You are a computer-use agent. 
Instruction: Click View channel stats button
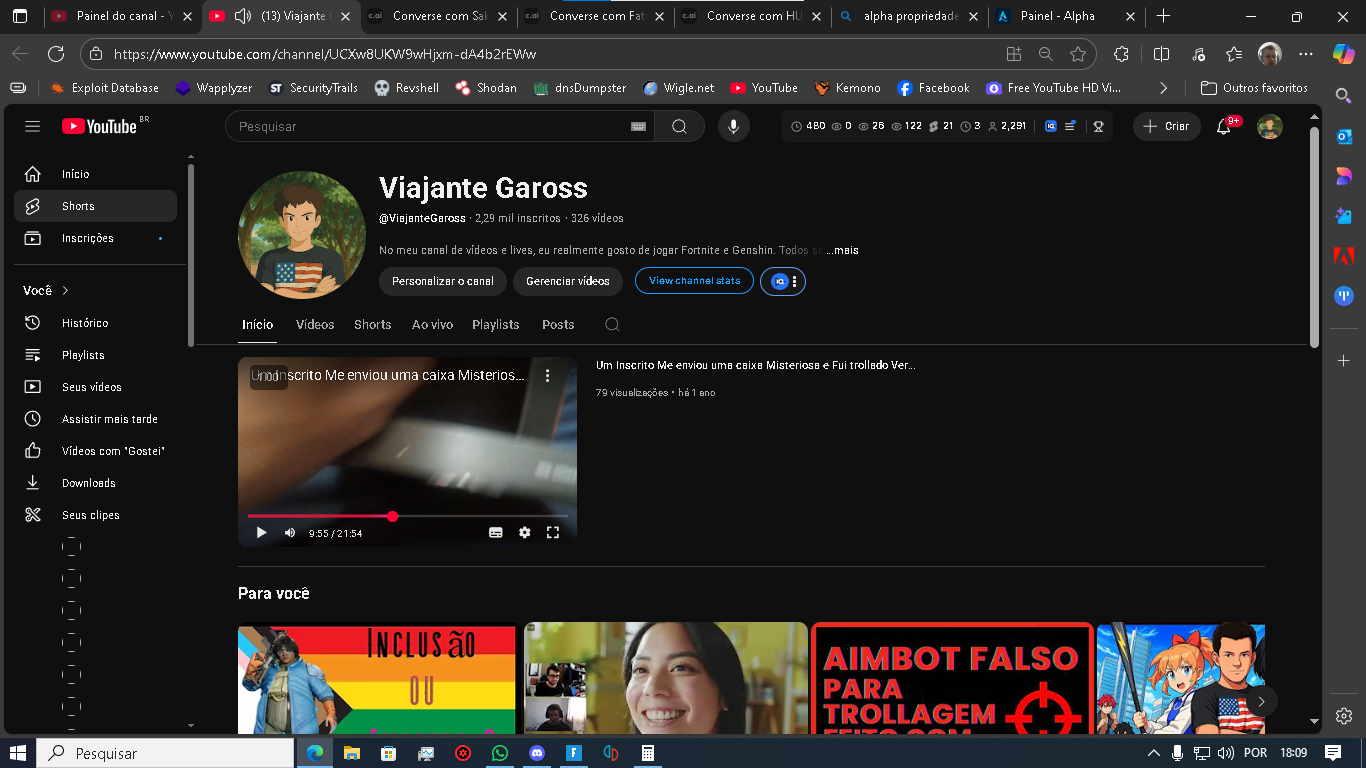pyautogui.click(x=694, y=281)
